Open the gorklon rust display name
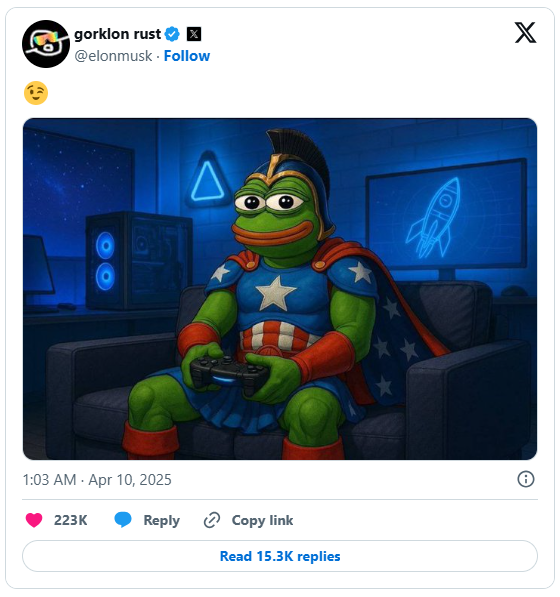The height and width of the screenshot is (597, 560). tap(117, 34)
